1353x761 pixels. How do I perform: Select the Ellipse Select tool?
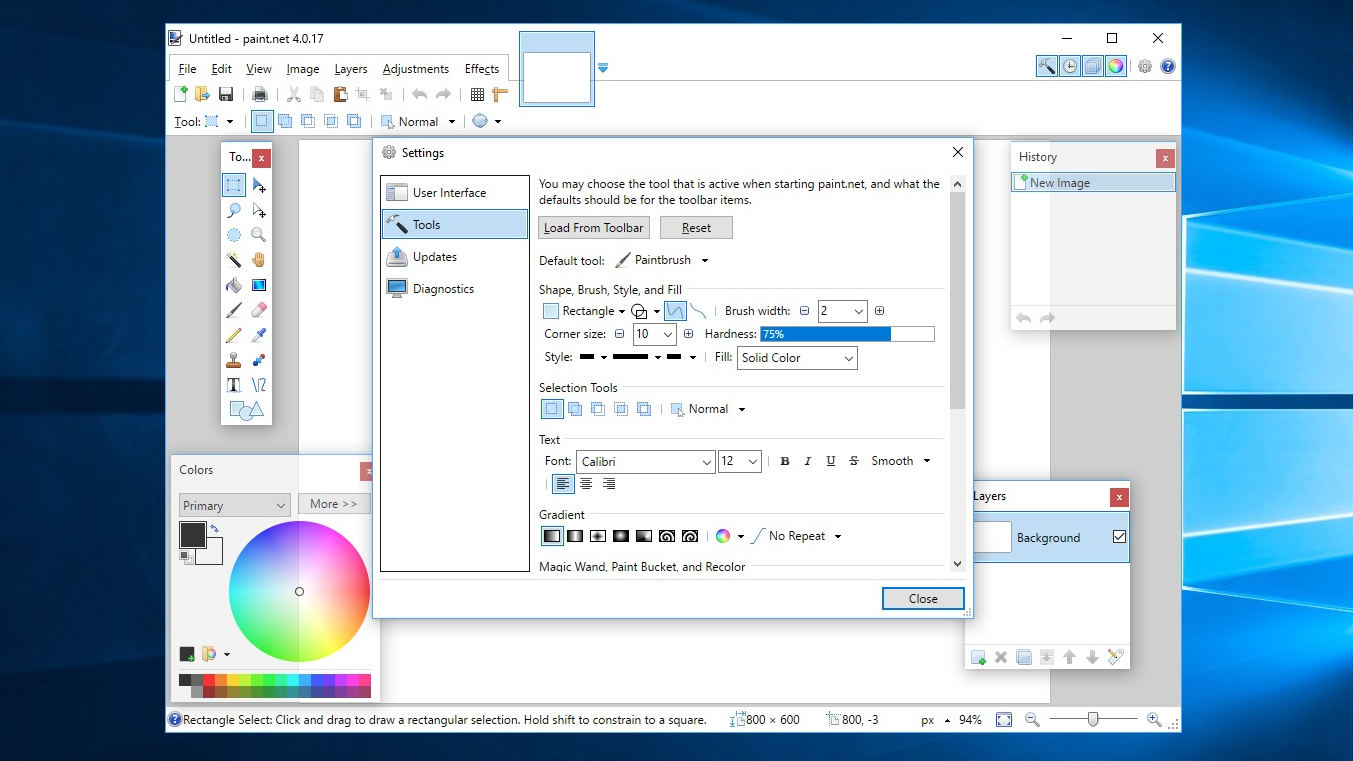[x=233, y=235]
